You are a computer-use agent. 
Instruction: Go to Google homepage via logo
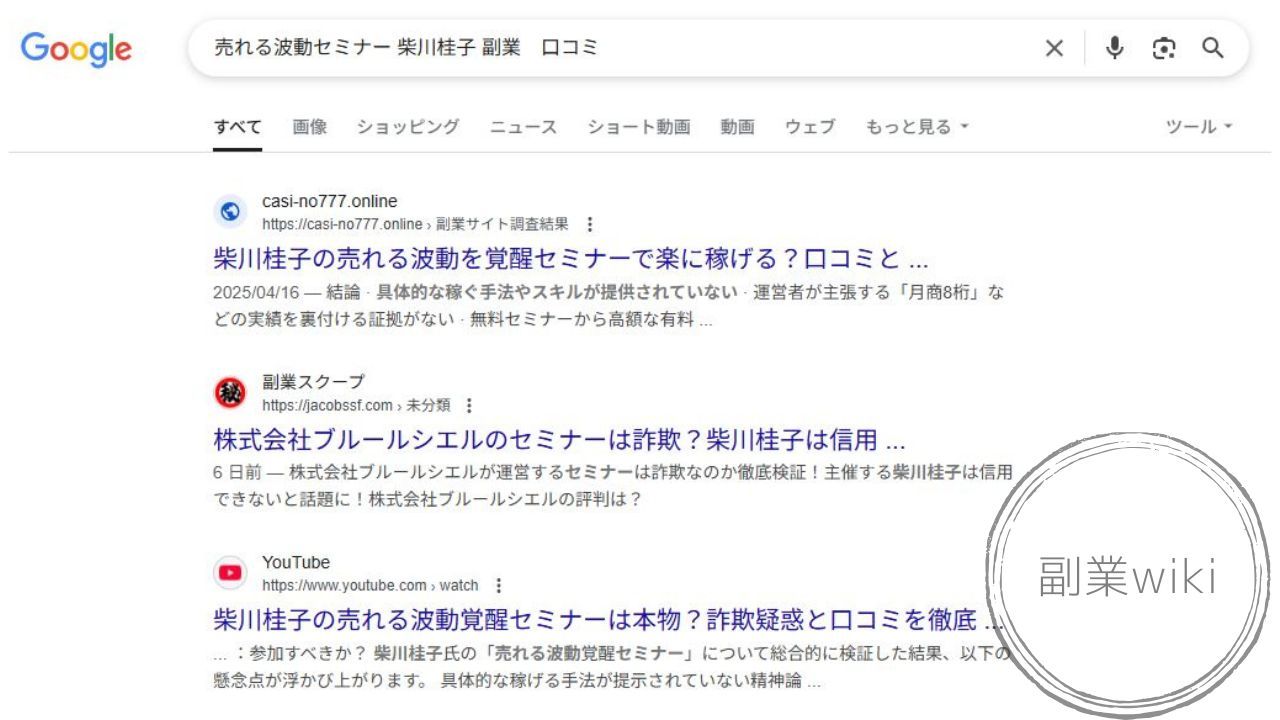[x=76, y=49]
